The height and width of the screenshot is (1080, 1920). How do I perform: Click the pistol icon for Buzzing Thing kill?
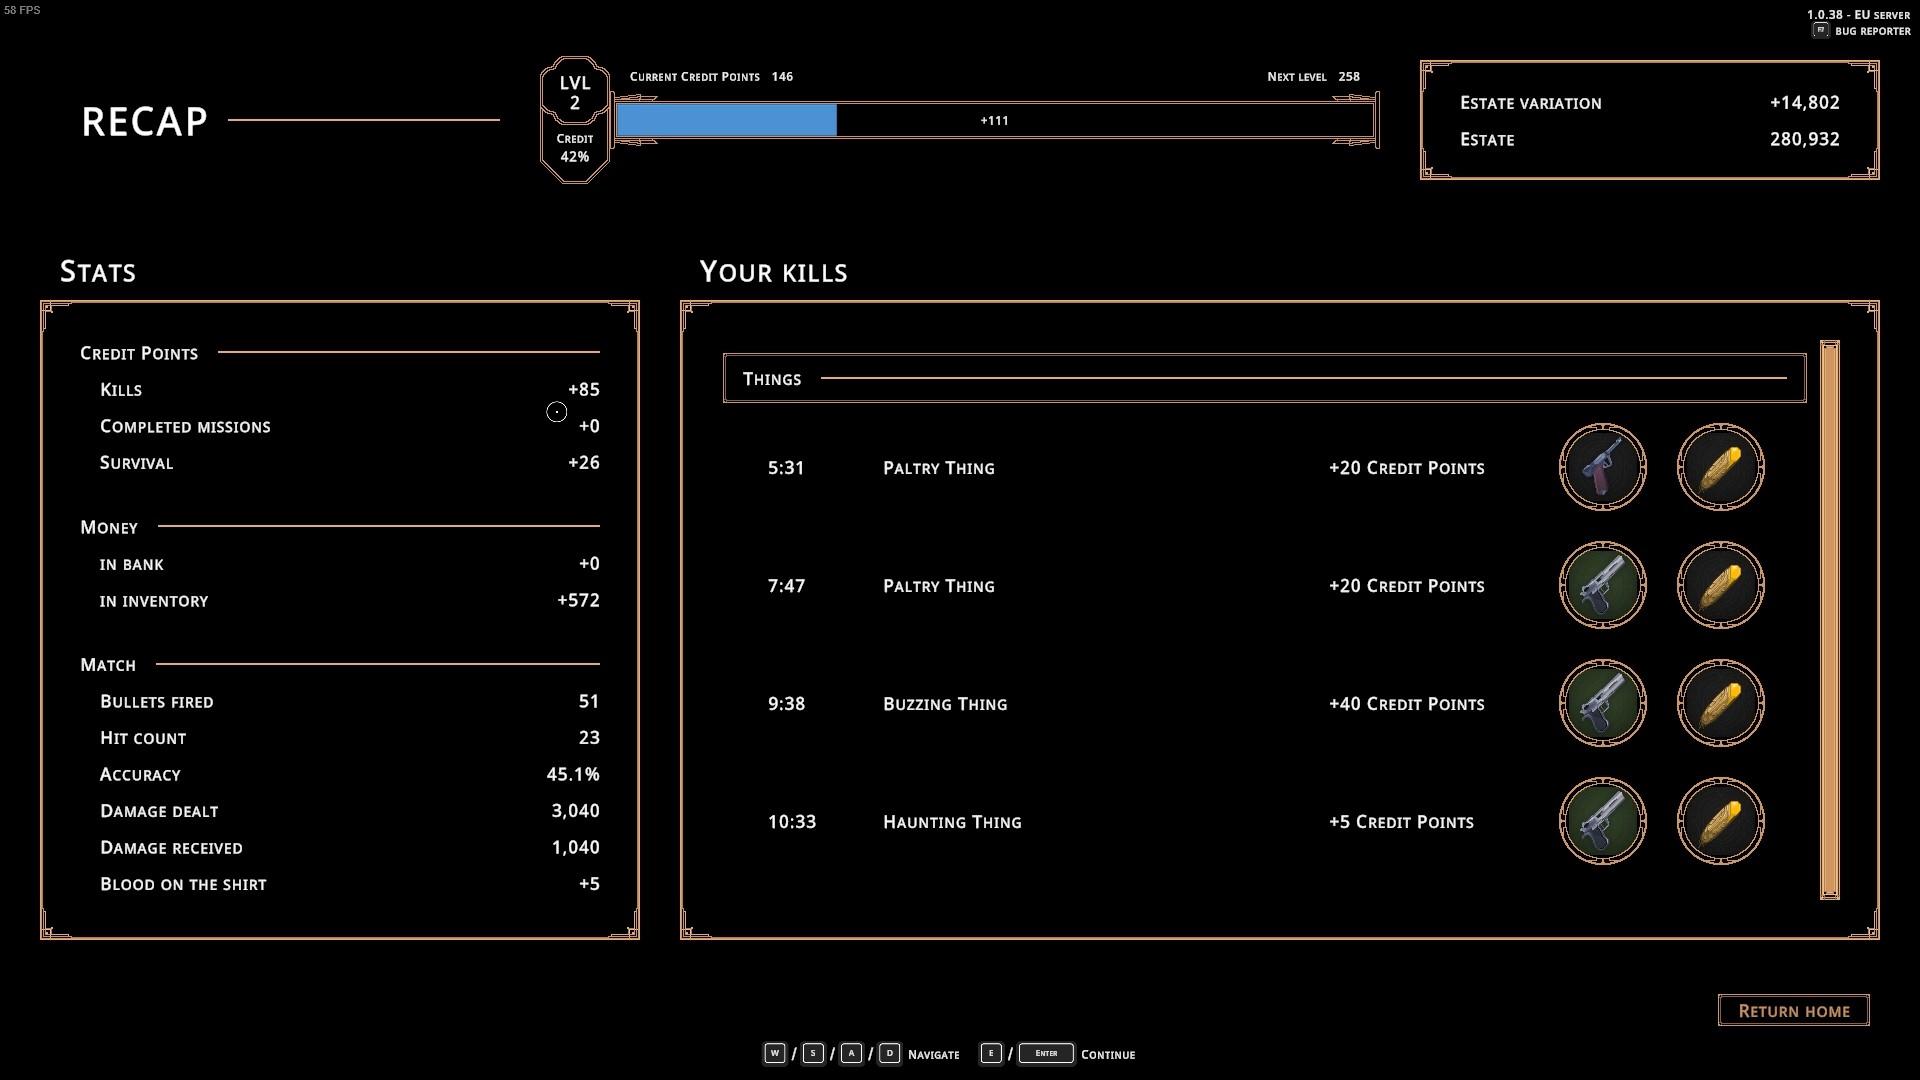click(1602, 703)
